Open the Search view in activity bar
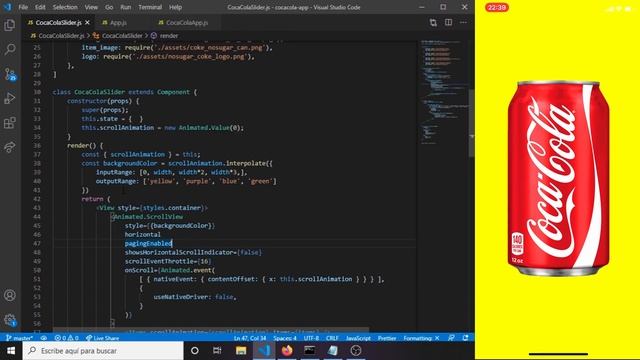 pyautogui.click(x=10, y=49)
